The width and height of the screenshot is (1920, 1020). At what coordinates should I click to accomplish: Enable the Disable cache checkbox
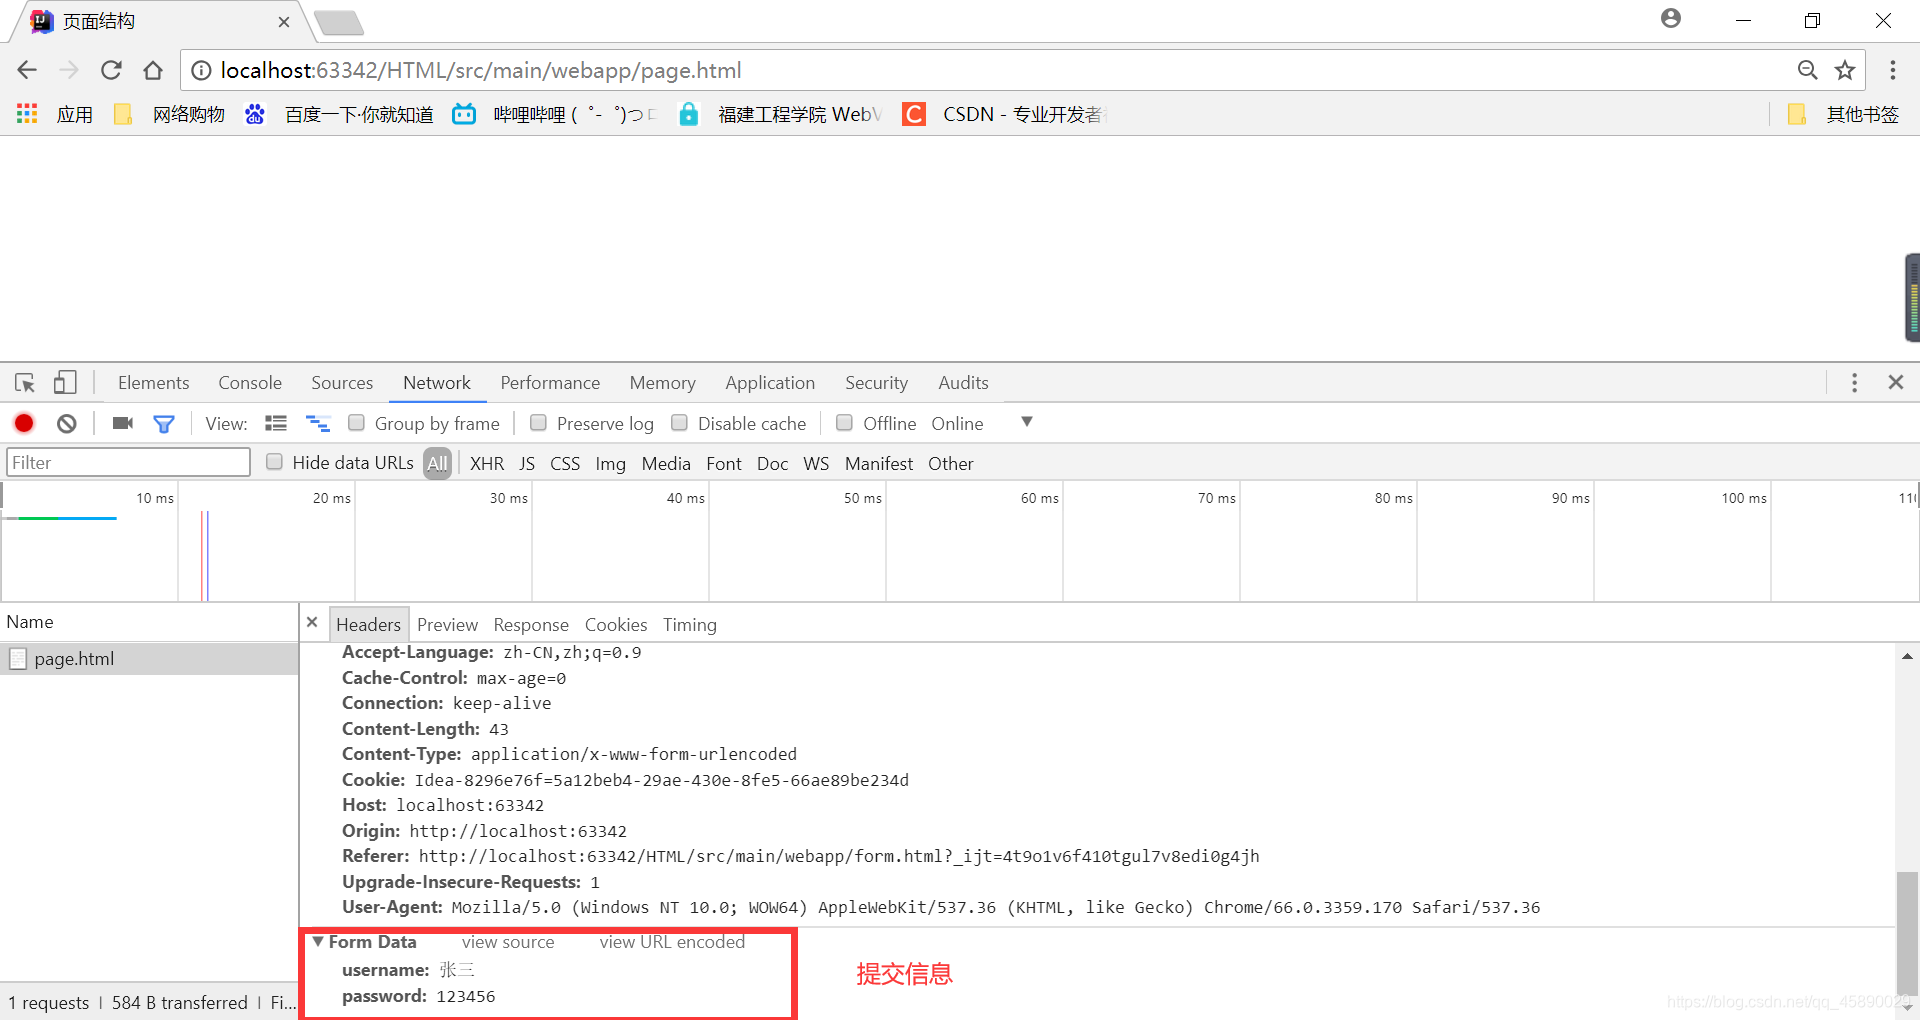coord(679,423)
